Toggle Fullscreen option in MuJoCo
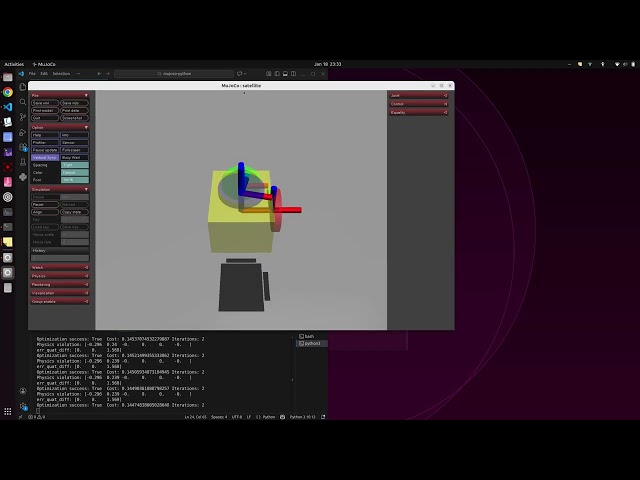The height and width of the screenshot is (480, 640). pyautogui.click(x=74, y=150)
